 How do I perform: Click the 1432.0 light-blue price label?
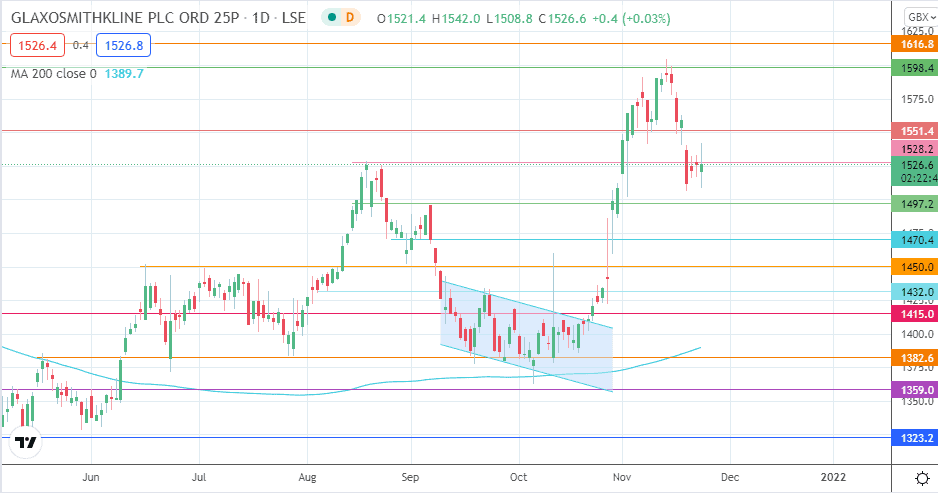[916, 292]
